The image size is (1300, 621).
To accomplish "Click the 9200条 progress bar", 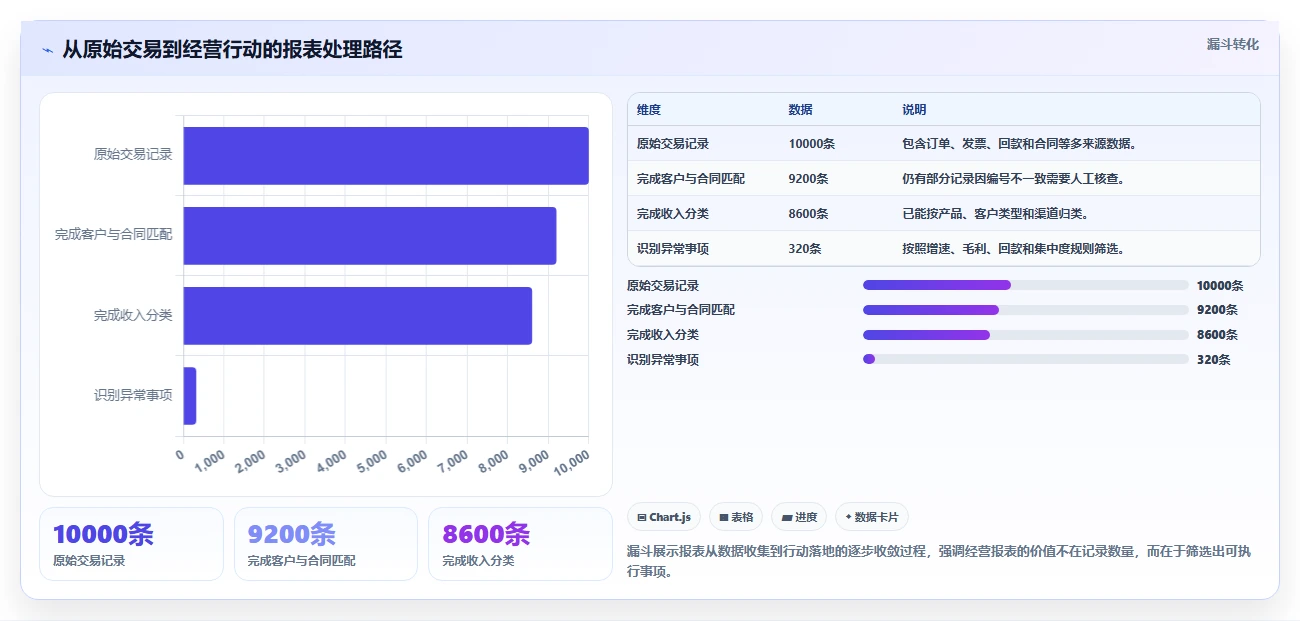I will [x=1026, y=310].
